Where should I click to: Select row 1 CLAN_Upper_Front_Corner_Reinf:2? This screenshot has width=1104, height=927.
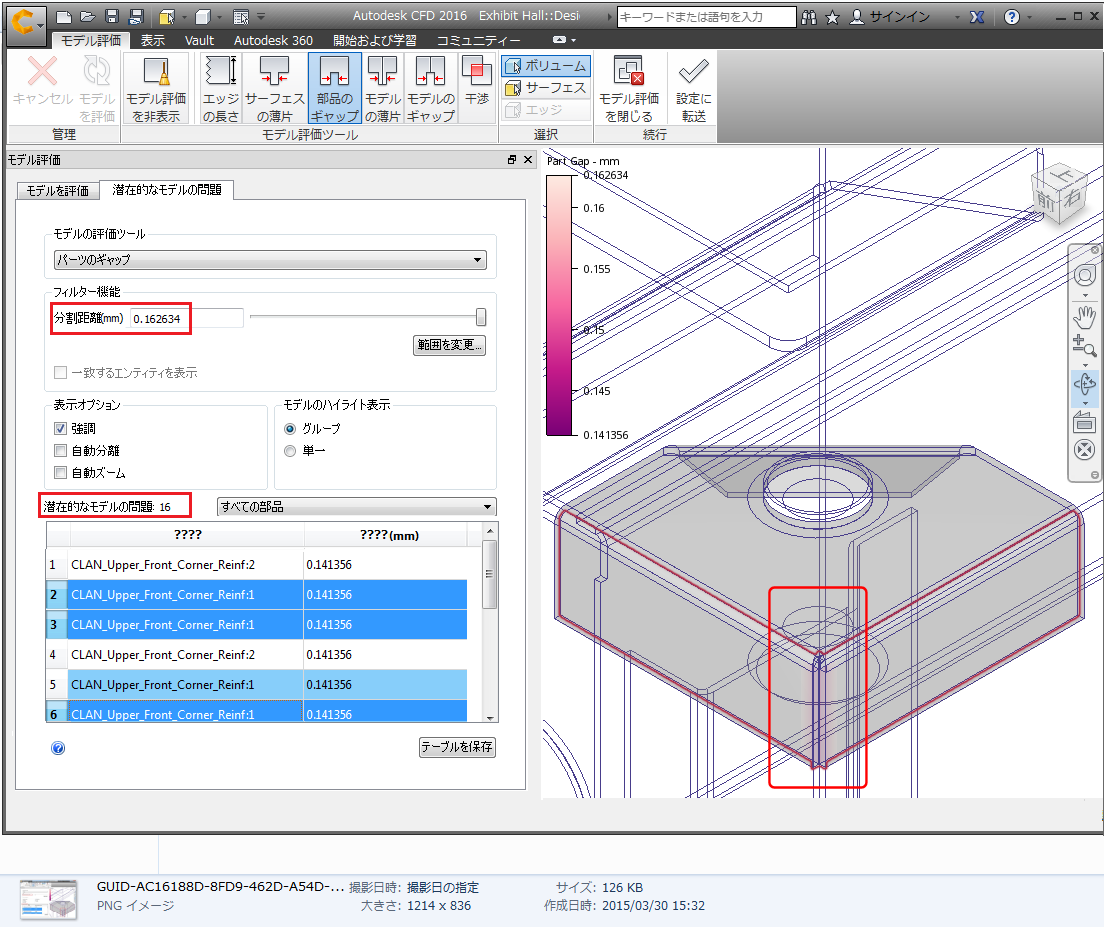tap(257, 565)
